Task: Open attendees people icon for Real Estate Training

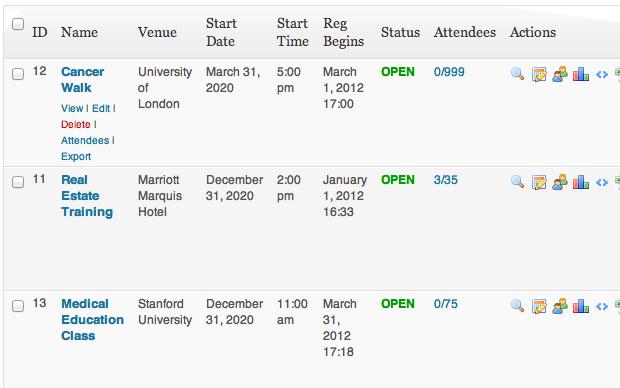Action: point(560,182)
